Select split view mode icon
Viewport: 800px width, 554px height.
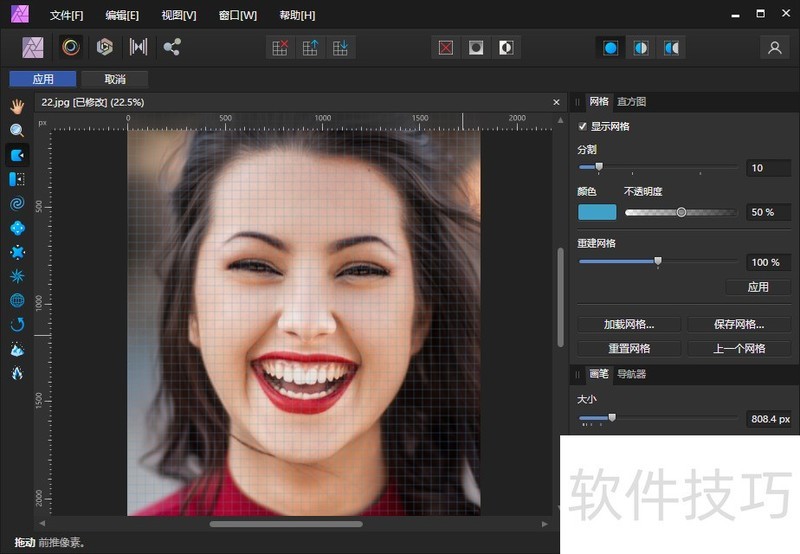tap(641, 48)
